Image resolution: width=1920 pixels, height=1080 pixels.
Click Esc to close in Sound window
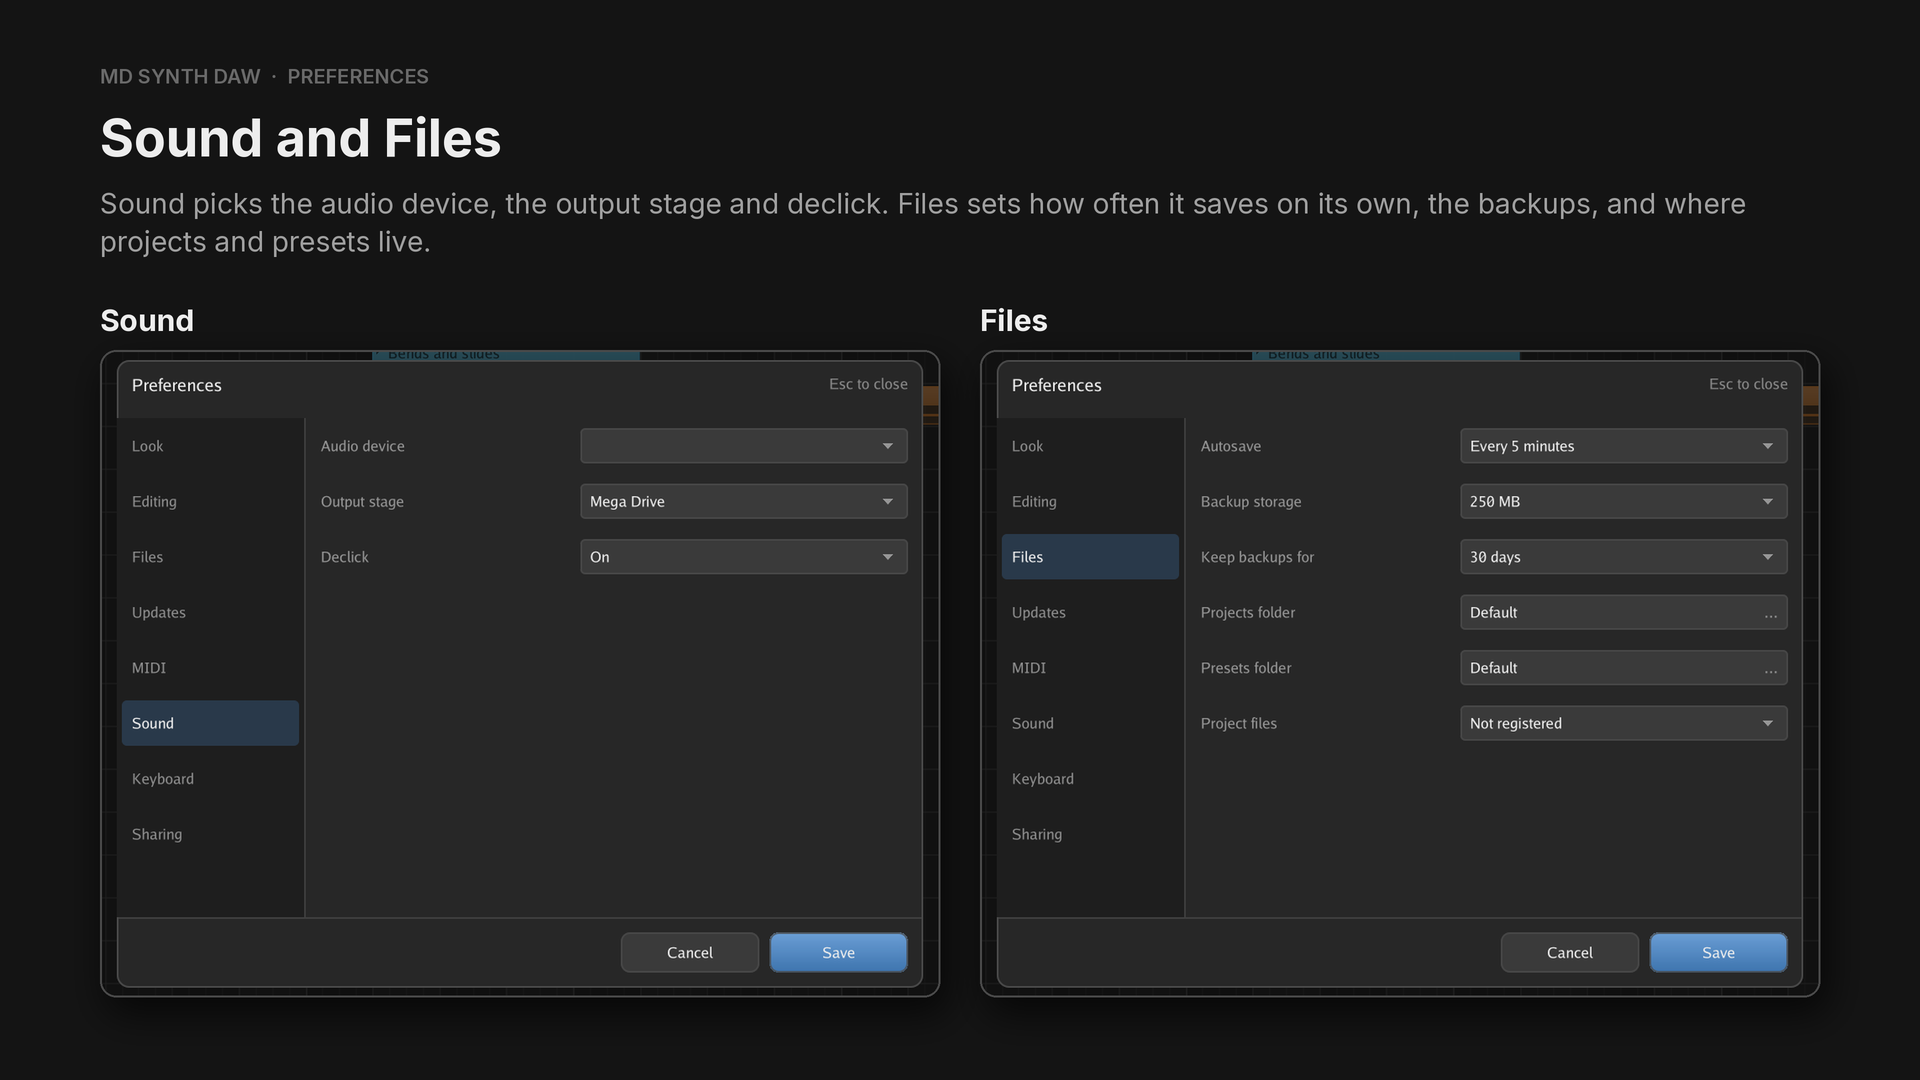868,384
